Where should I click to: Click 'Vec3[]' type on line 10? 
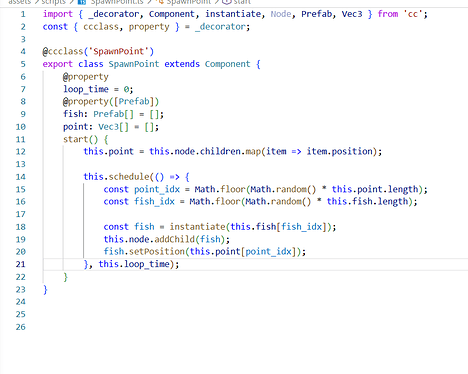pyautogui.click(x=113, y=127)
